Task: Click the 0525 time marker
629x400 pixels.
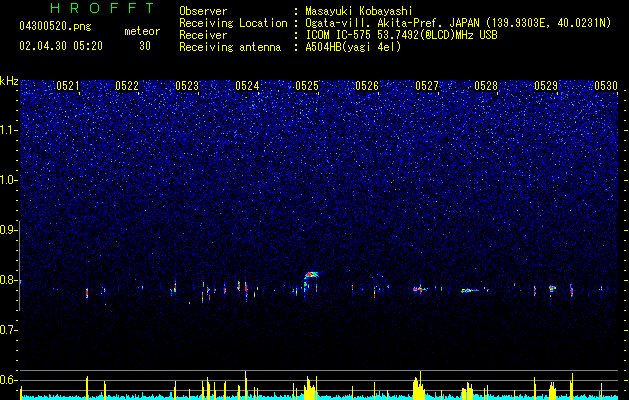Action: click(307, 86)
